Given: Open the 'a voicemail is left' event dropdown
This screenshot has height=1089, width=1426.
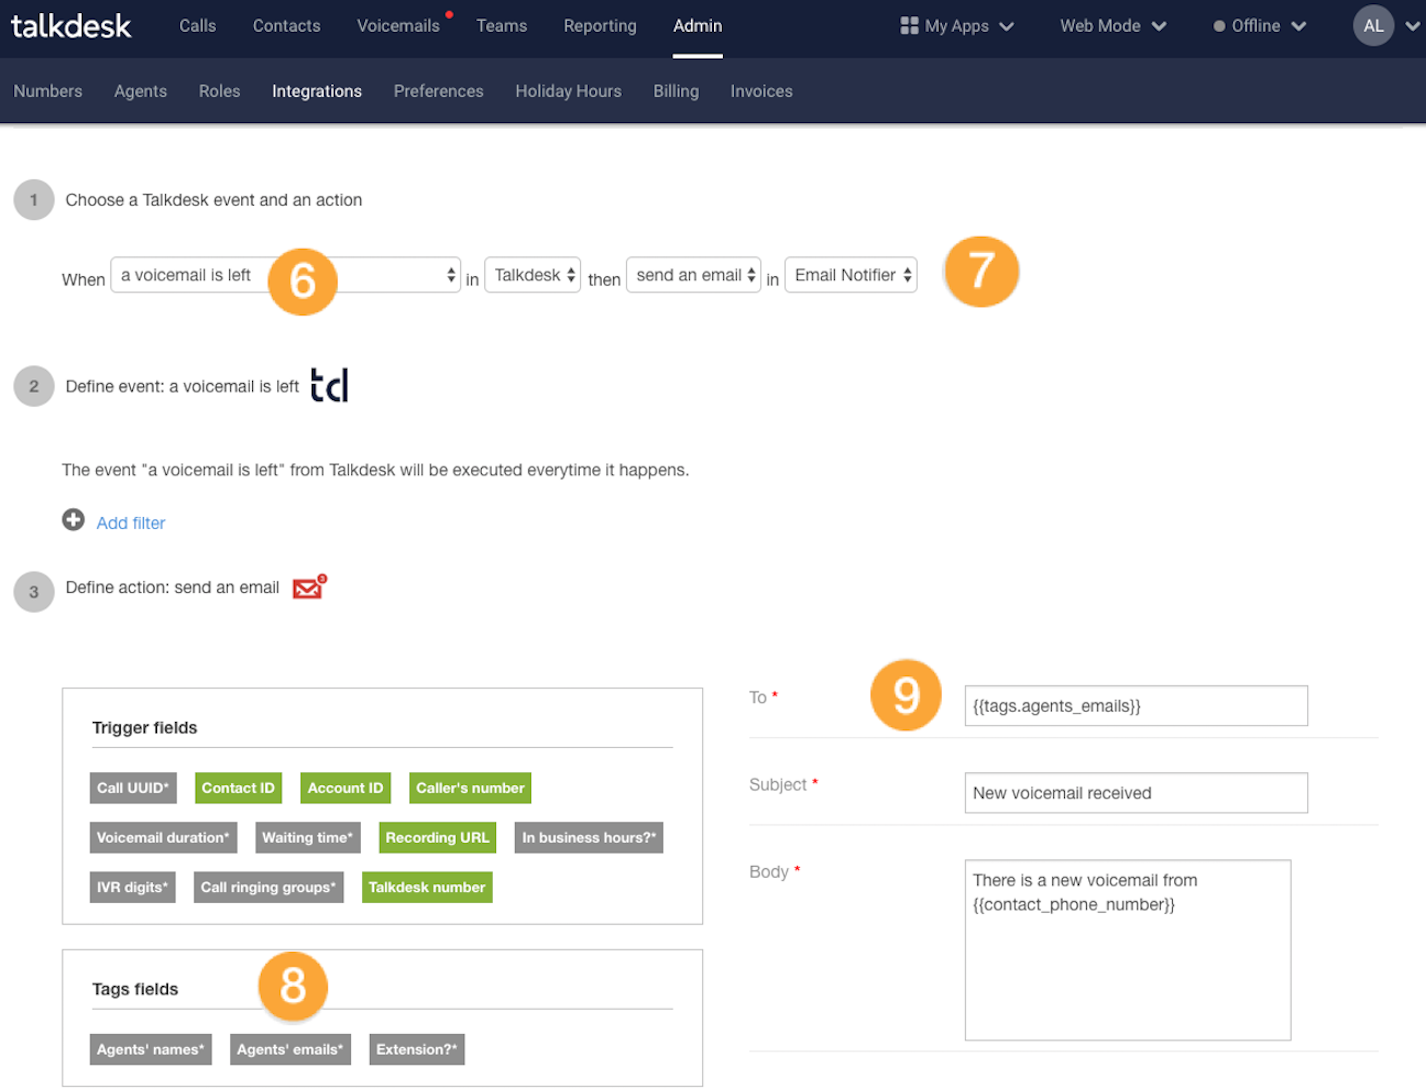Looking at the screenshot, I should pos(285,275).
